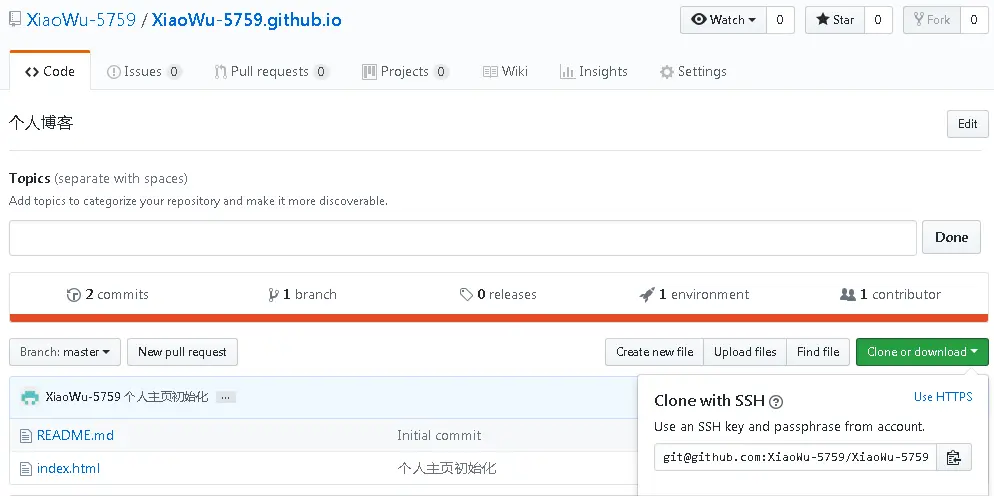The image size is (994, 496).
Task: Open the XiaoWu-5759.github.io repository link
Action: click(247, 20)
